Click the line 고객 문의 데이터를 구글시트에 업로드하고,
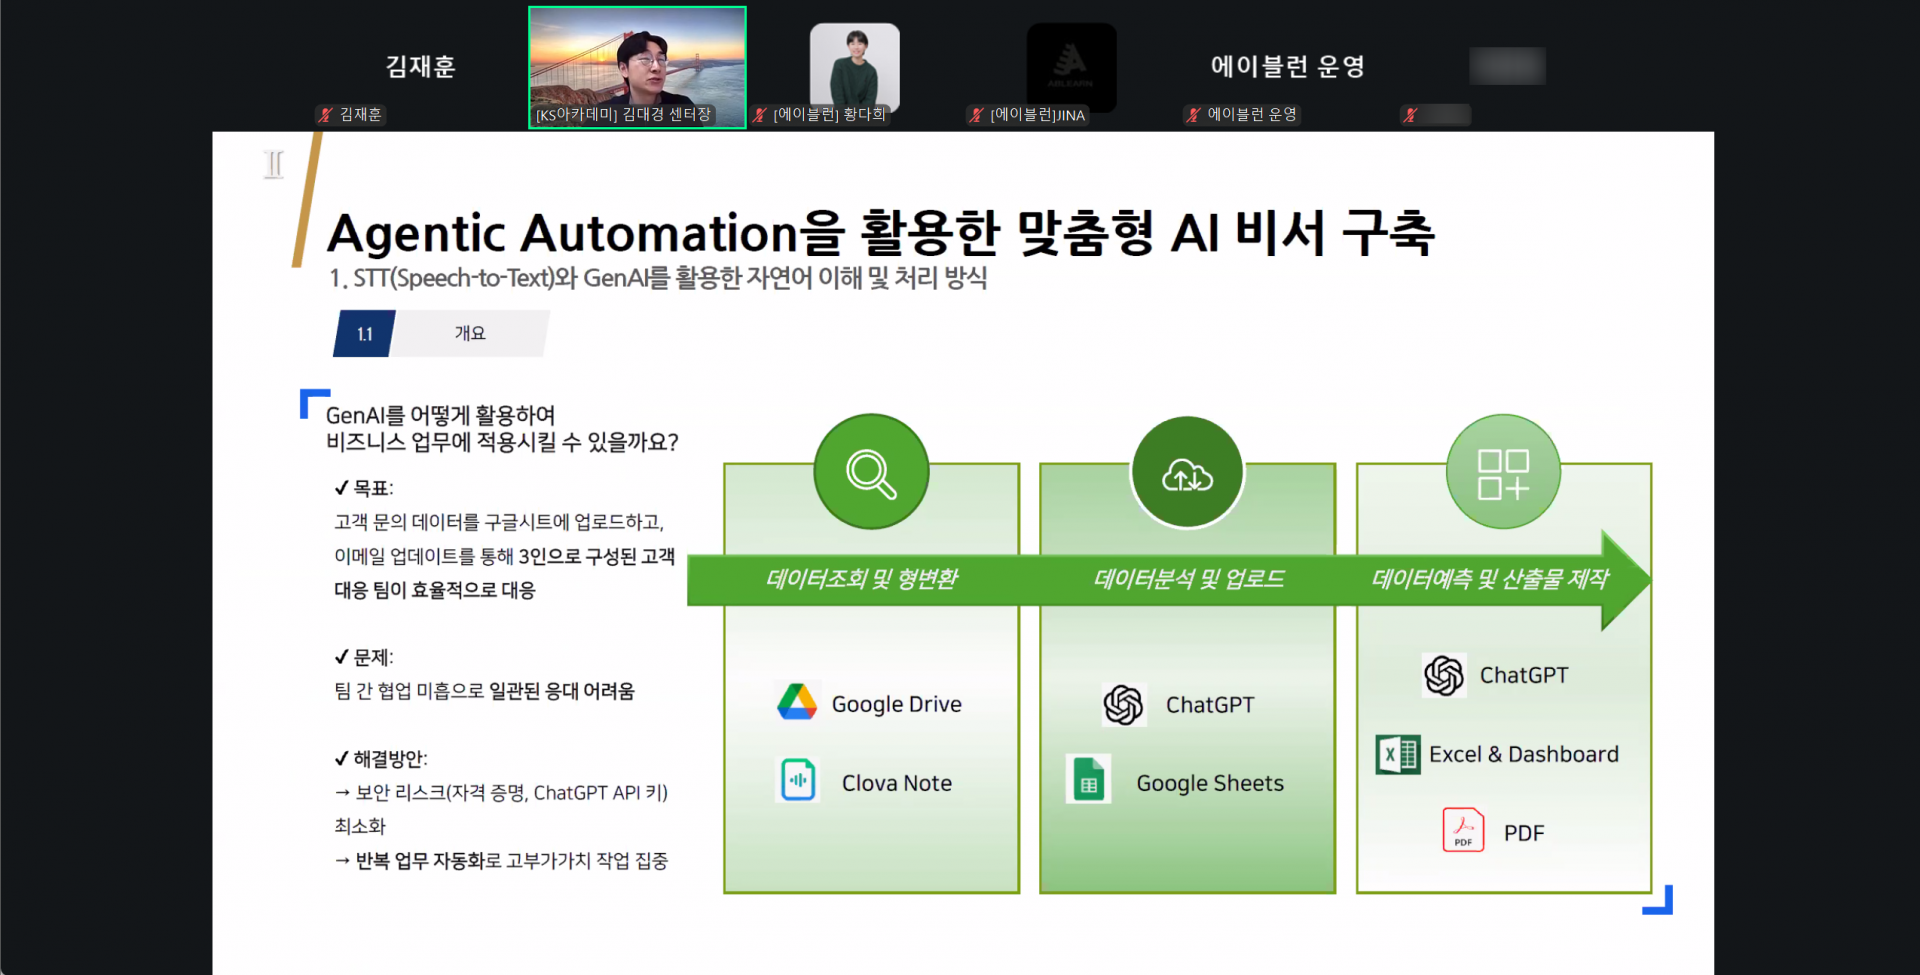Viewport: 1920px width, 975px height. click(x=499, y=522)
